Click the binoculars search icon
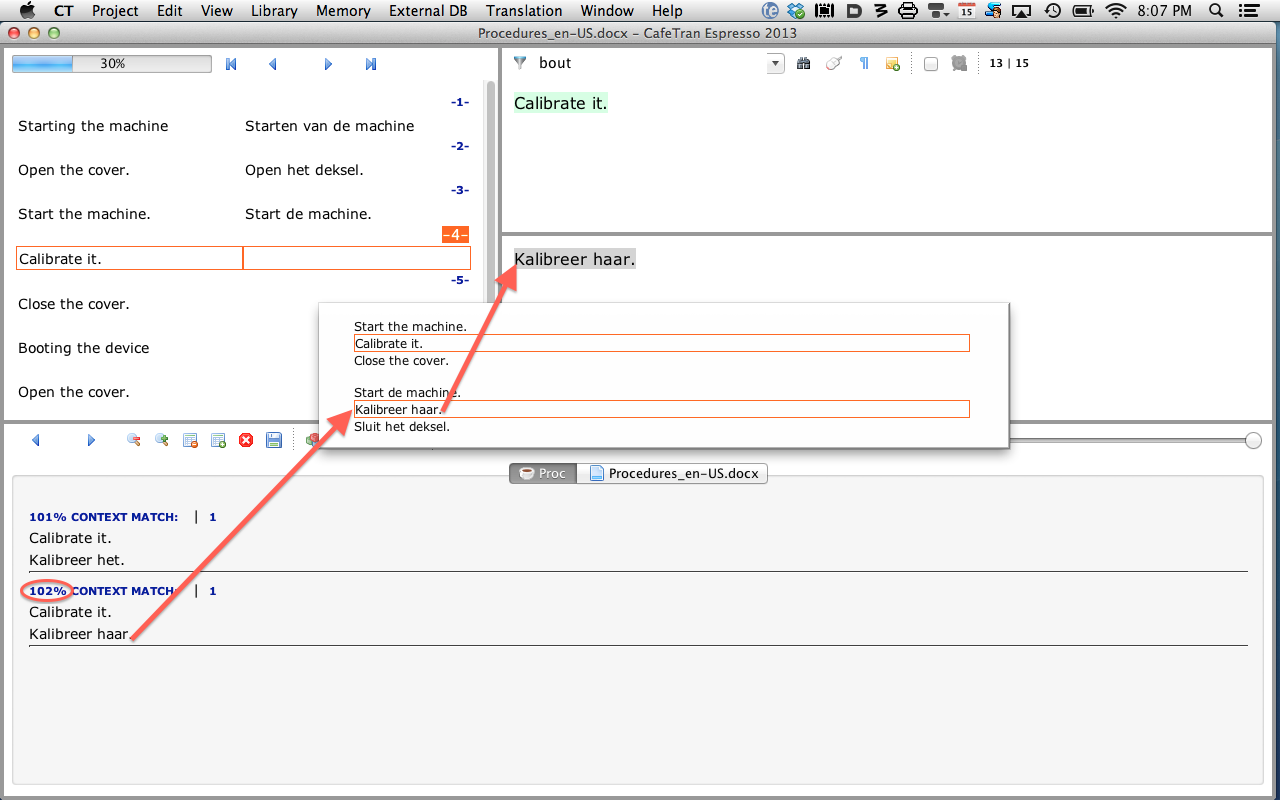 pyautogui.click(x=803, y=64)
